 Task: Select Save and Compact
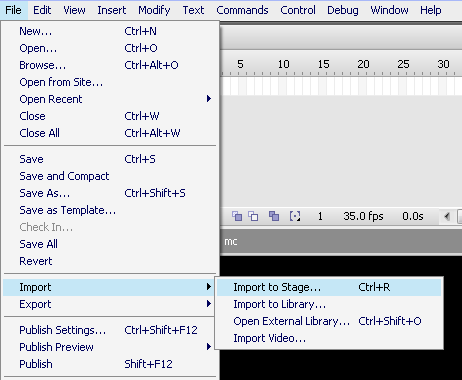tap(110, 176)
